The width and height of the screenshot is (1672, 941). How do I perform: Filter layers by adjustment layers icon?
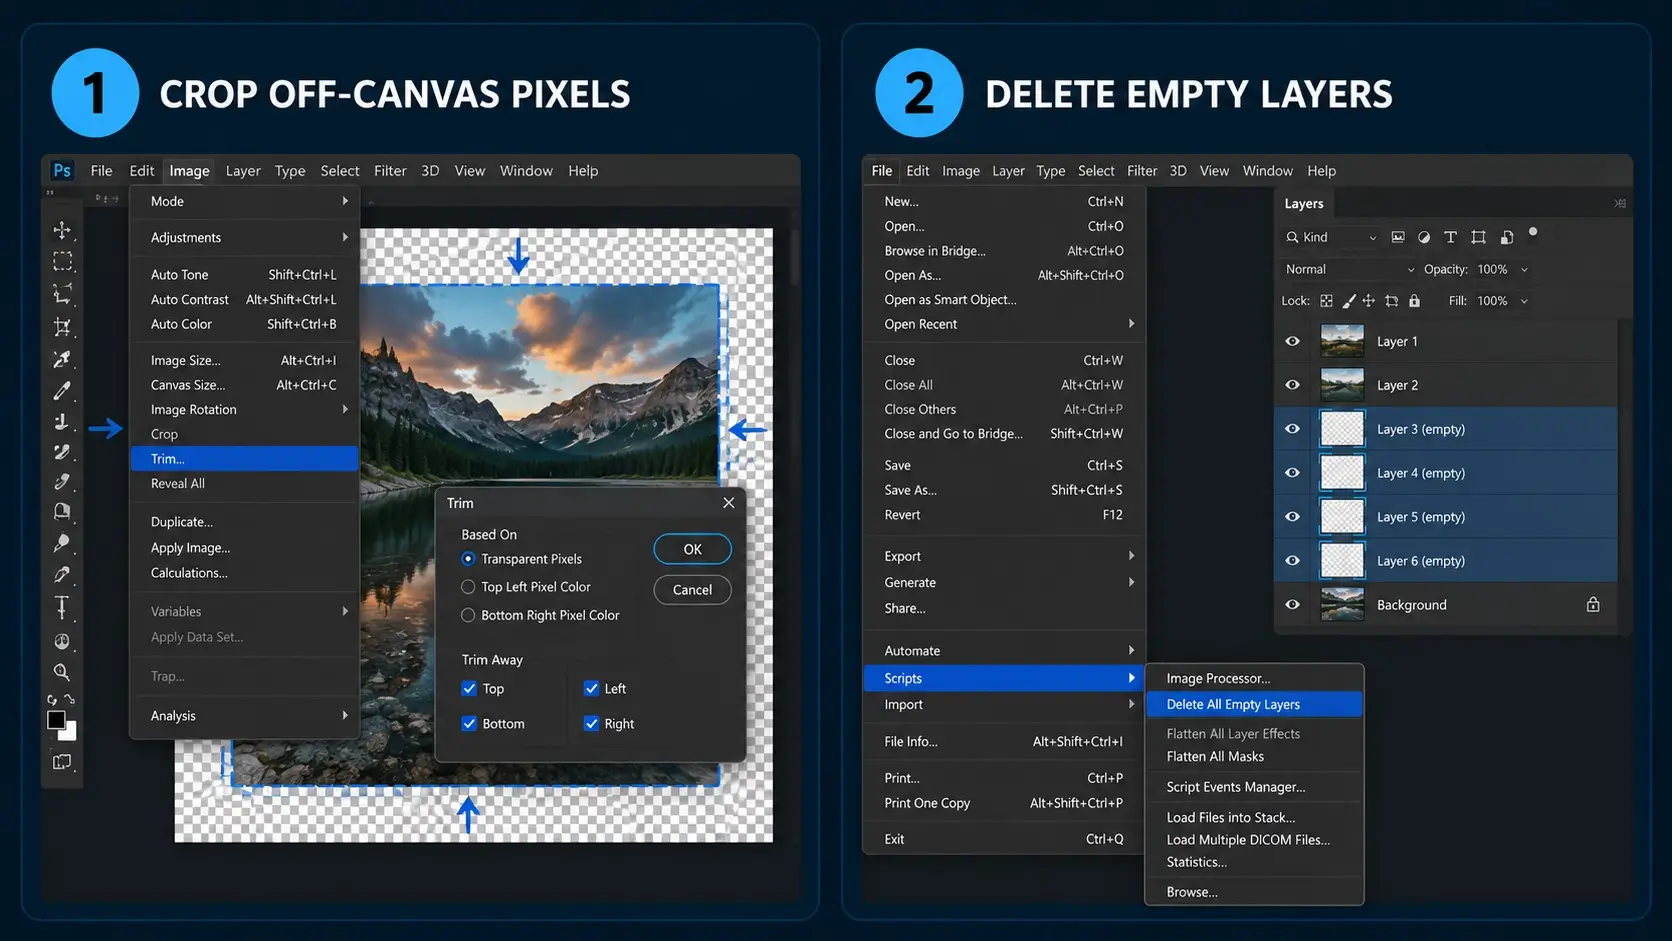click(1424, 237)
